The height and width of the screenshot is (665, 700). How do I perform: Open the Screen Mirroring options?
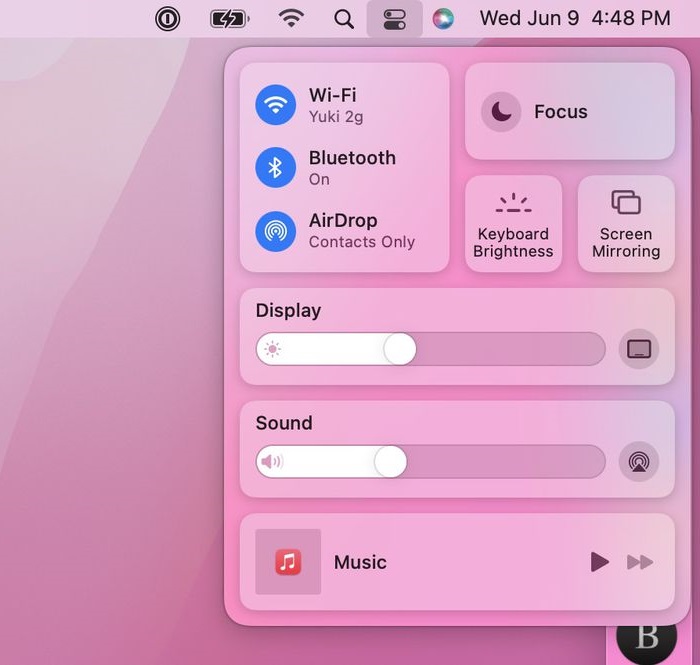626,224
